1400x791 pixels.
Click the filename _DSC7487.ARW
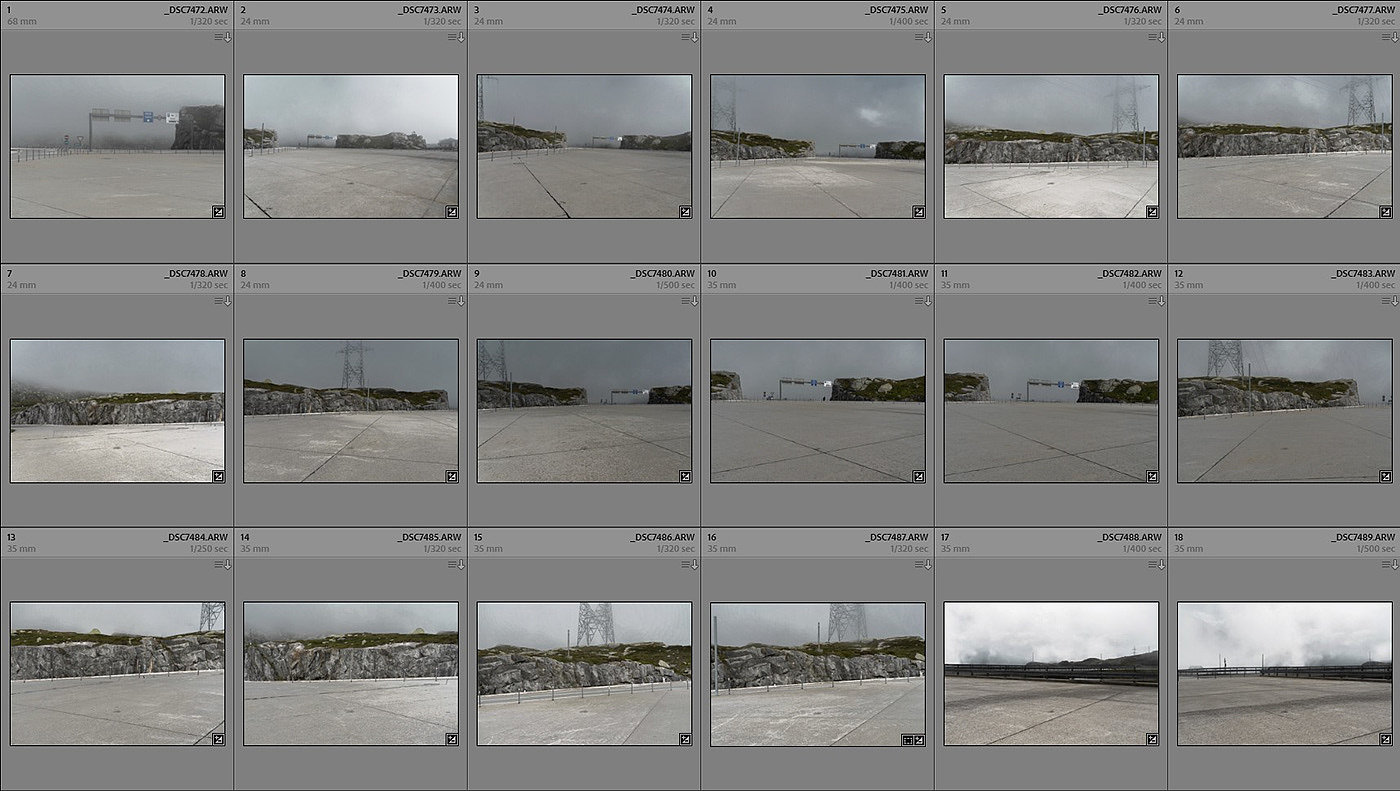pos(896,537)
